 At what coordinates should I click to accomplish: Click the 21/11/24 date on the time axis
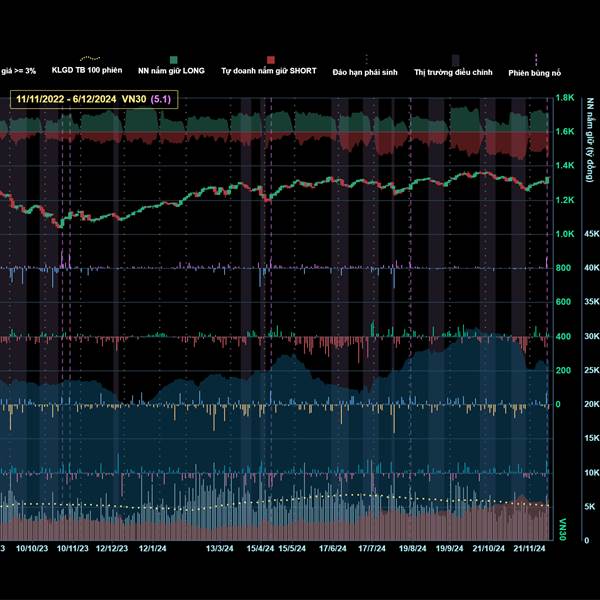click(x=529, y=548)
